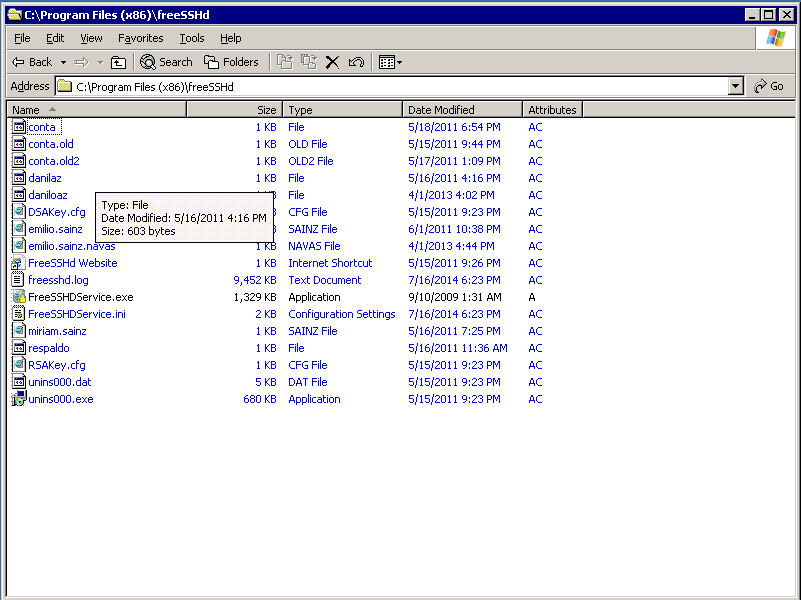Click the Move To toolbar icon
The height and width of the screenshot is (600, 801).
(x=285, y=62)
